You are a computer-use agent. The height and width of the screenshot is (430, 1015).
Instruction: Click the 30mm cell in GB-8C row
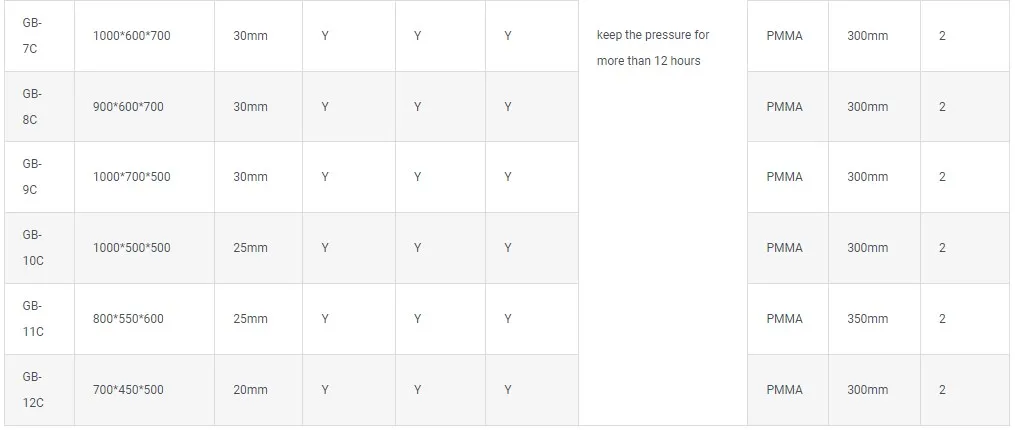pos(250,107)
